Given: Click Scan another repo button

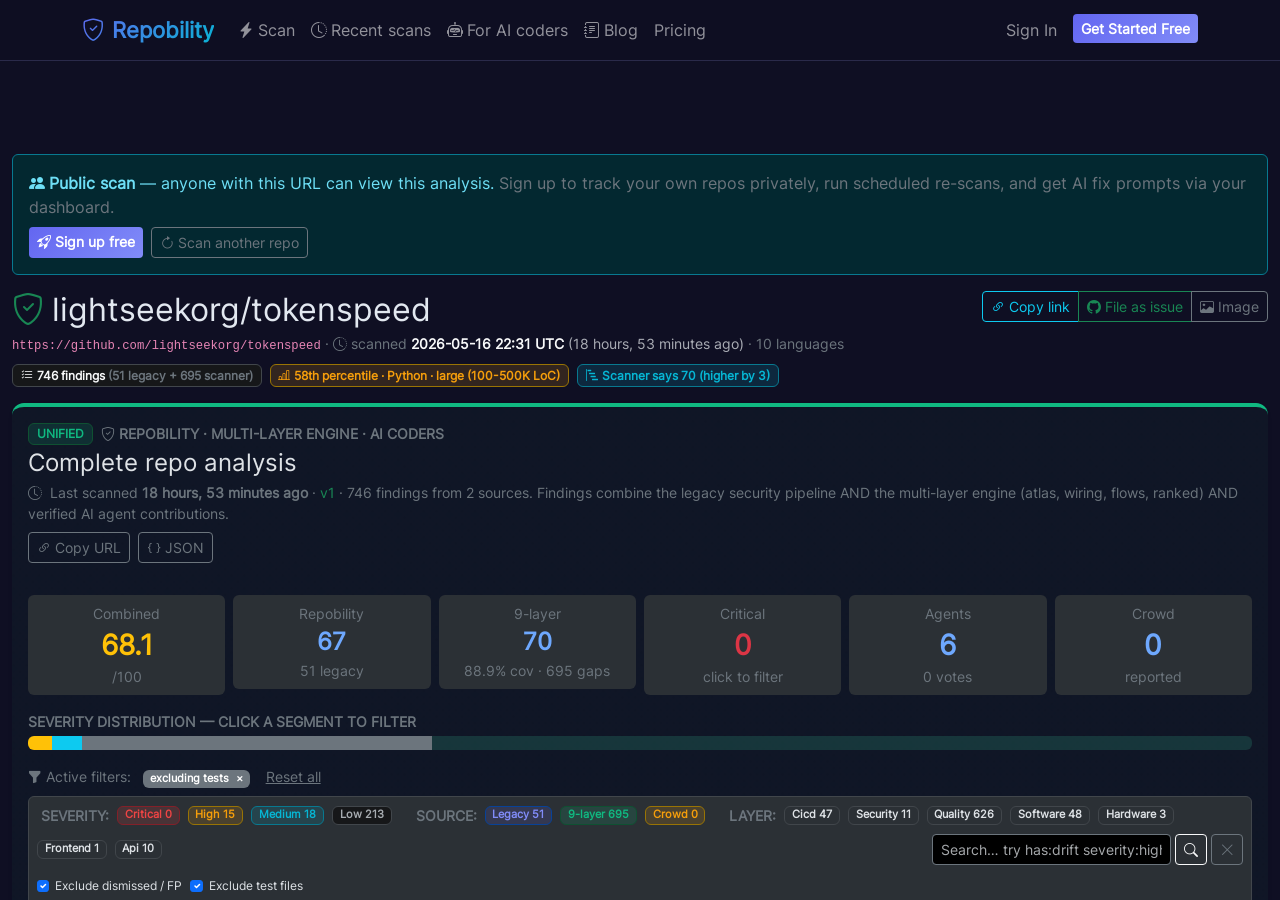Looking at the screenshot, I should (x=229, y=242).
